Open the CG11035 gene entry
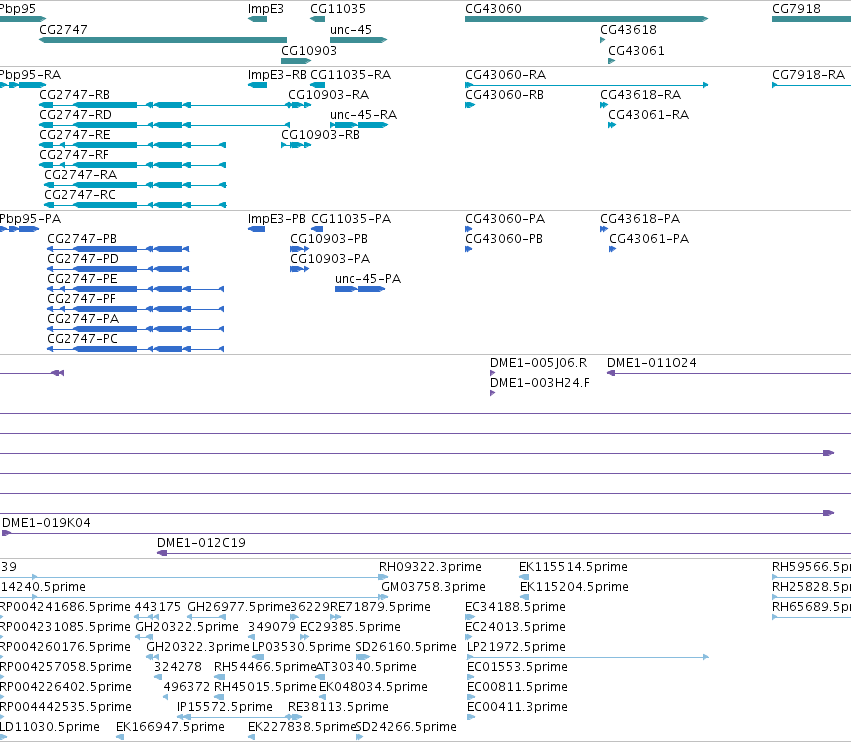 (x=338, y=9)
